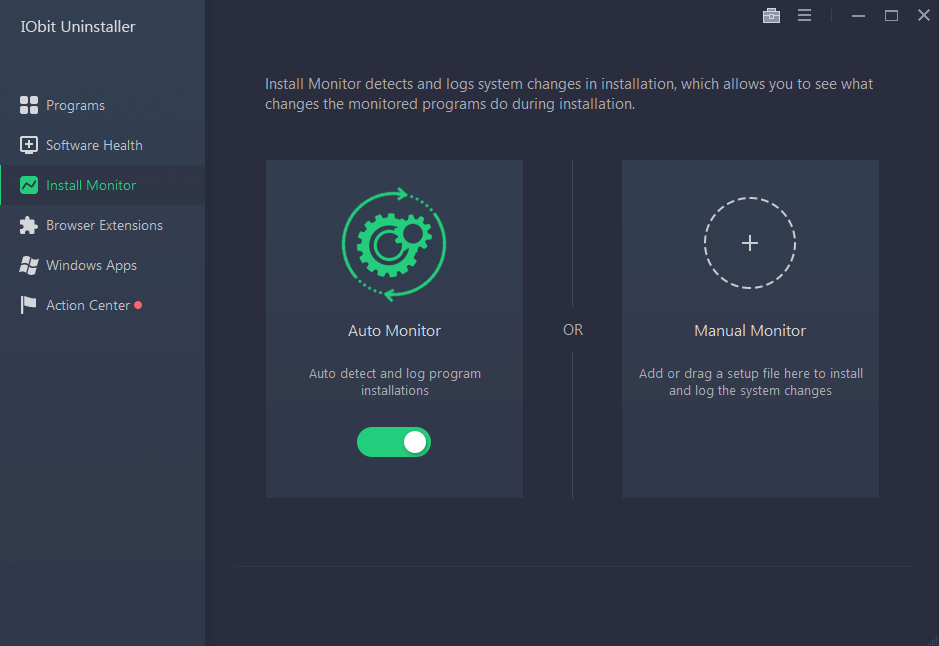Click the IObit Uninstaller title

78,26
